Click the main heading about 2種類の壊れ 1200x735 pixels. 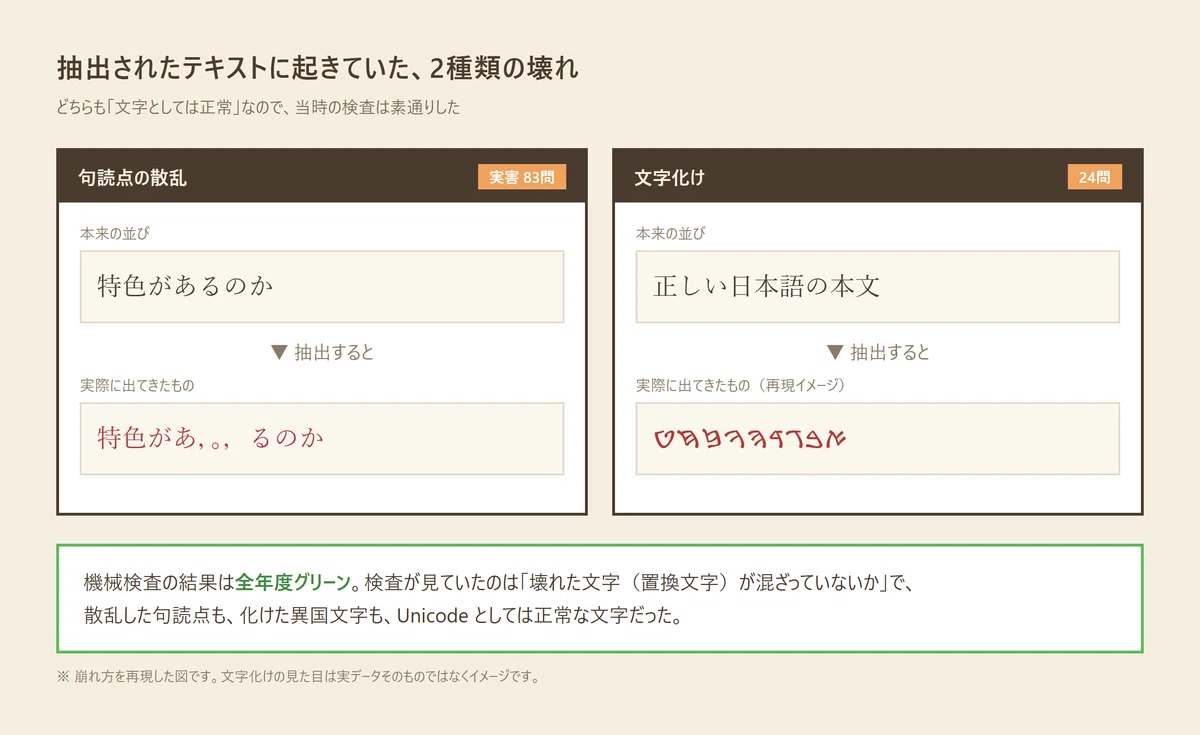click(x=318, y=69)
